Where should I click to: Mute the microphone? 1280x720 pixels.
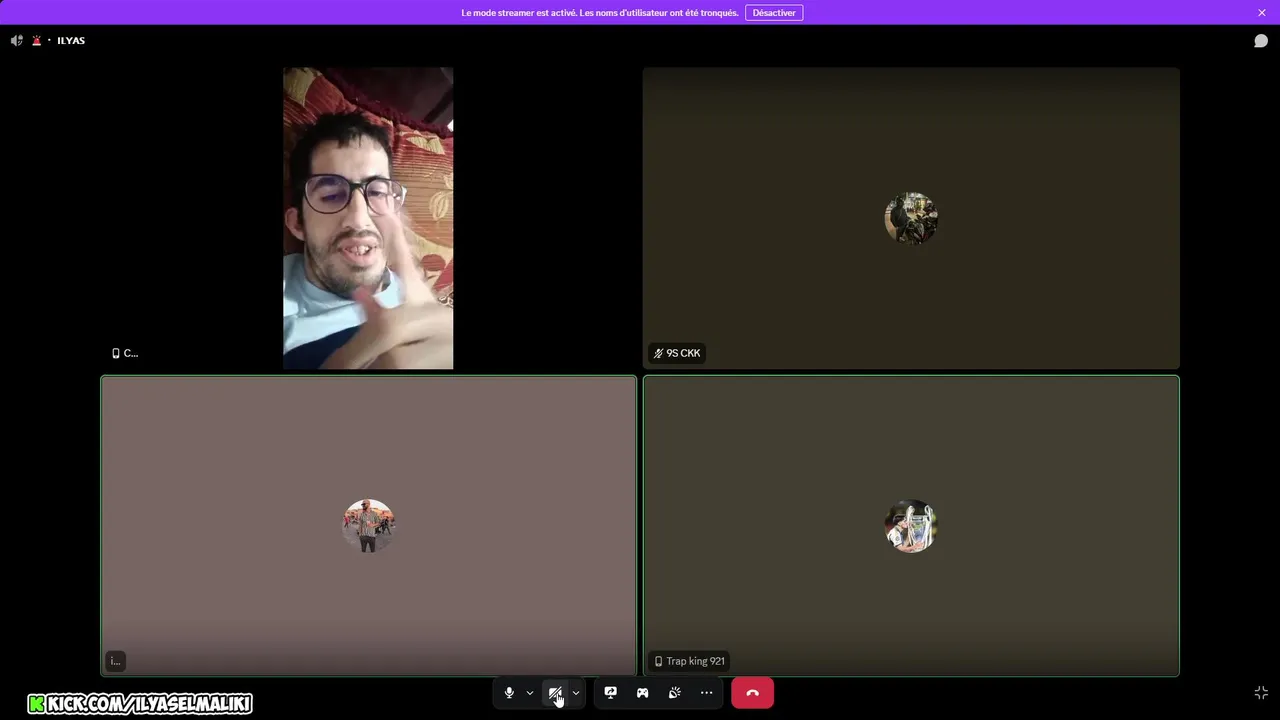click(x=509, y=693)
